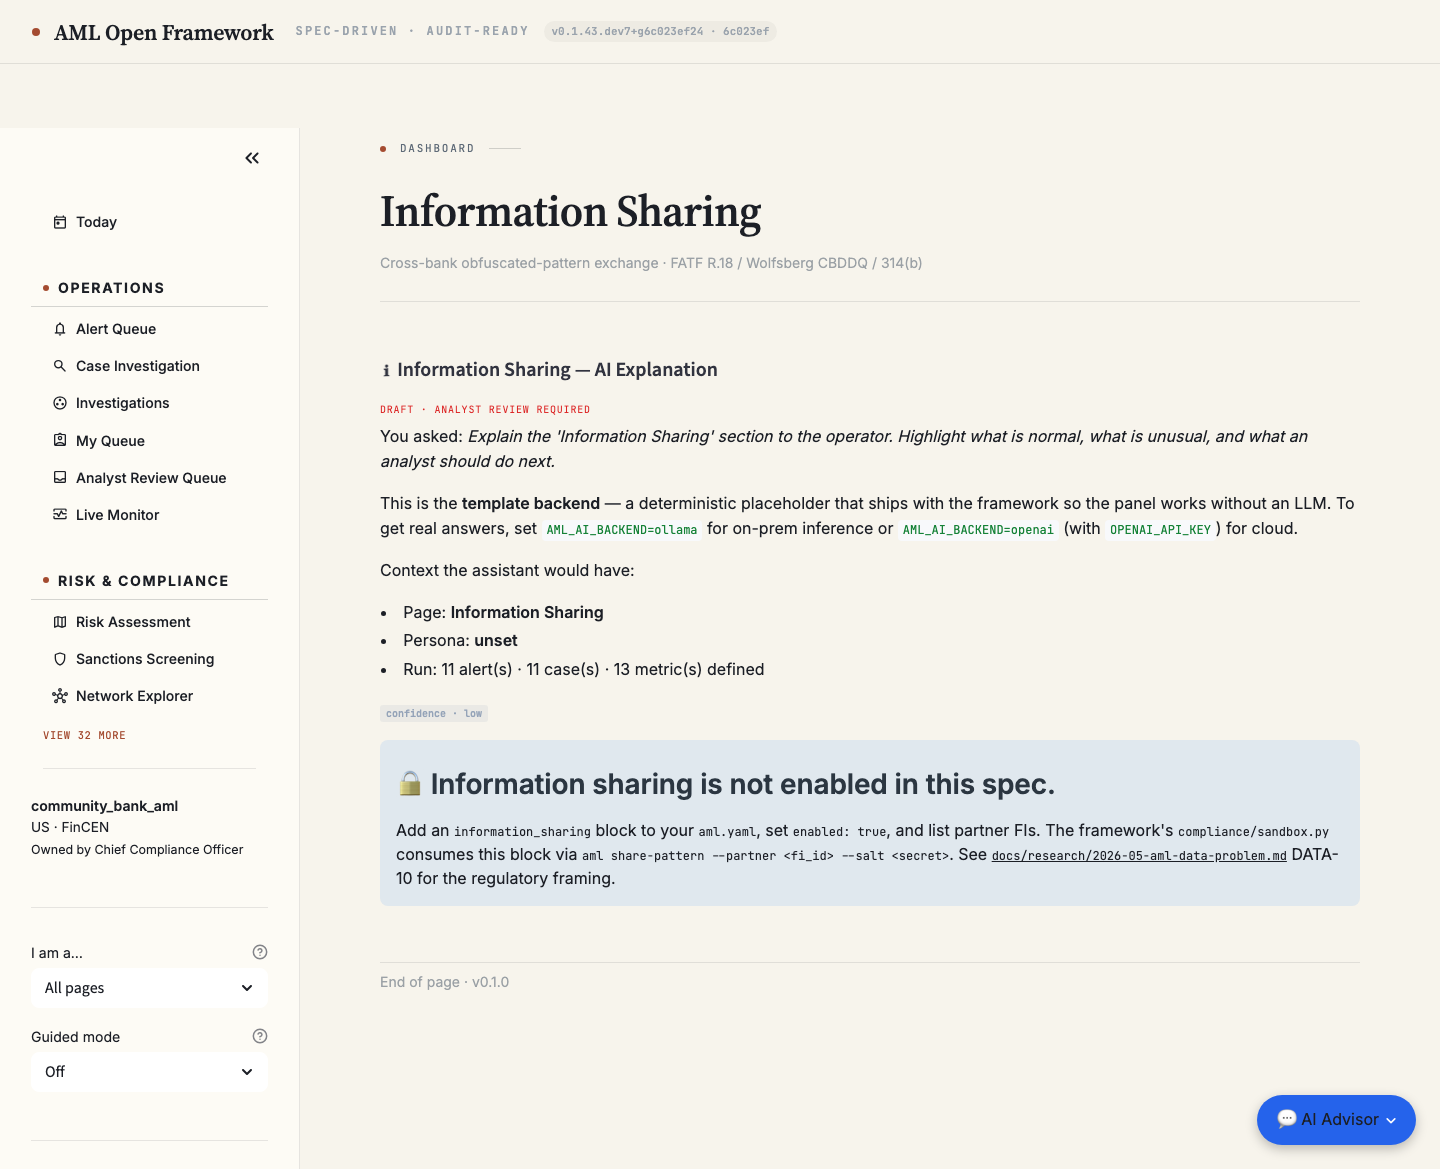Click the Risk Assessment map icon

[60, 622]
